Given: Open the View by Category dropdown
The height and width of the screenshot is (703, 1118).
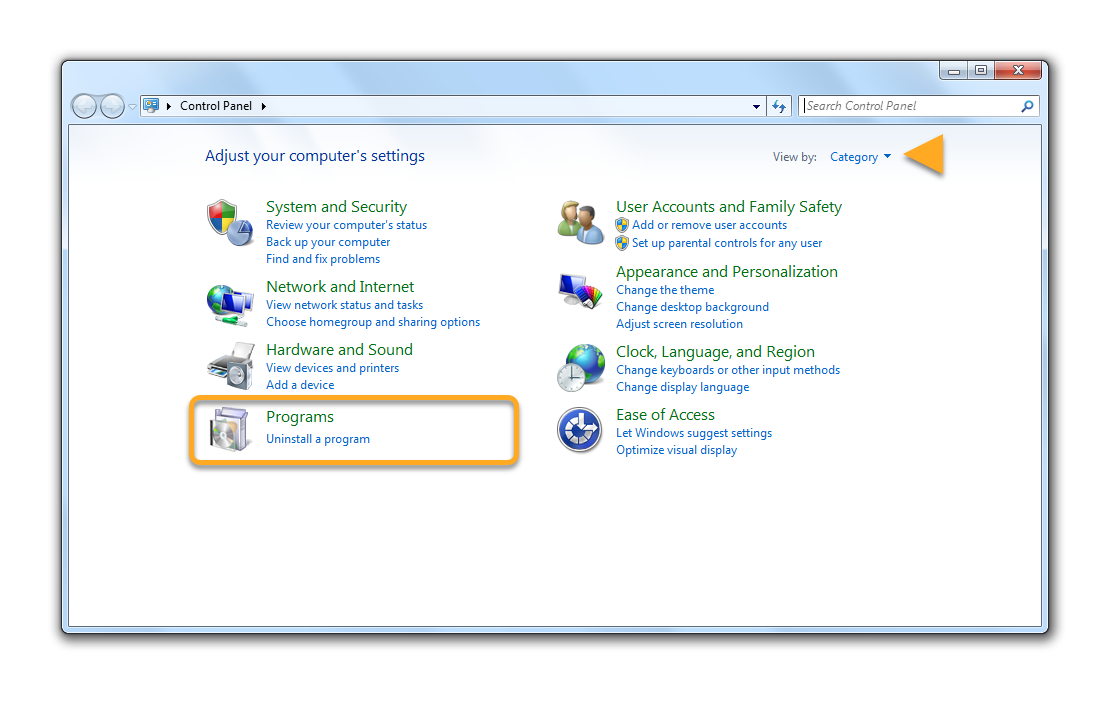Looking at the screenshot, I should point(860,157).
